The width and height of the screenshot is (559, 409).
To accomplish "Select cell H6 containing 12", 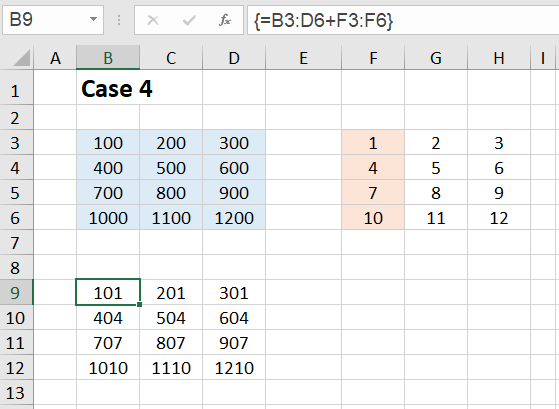I will coord(499,218).
